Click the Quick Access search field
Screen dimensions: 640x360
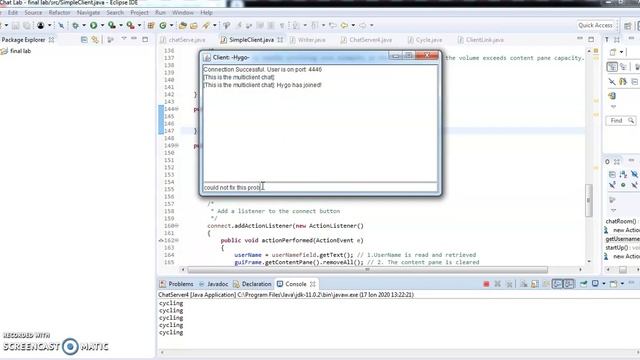[x=596, y=25]
